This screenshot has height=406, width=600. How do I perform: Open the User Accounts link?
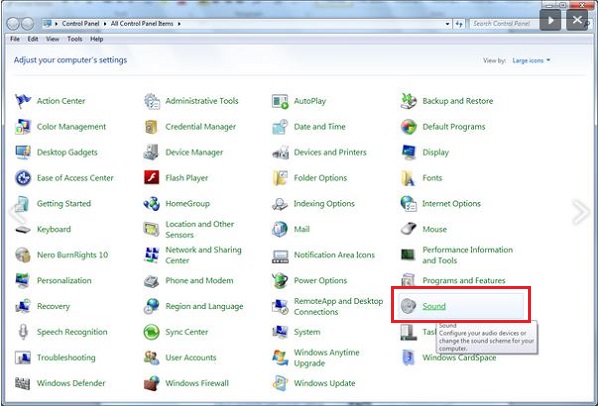(x=191, y=358)
